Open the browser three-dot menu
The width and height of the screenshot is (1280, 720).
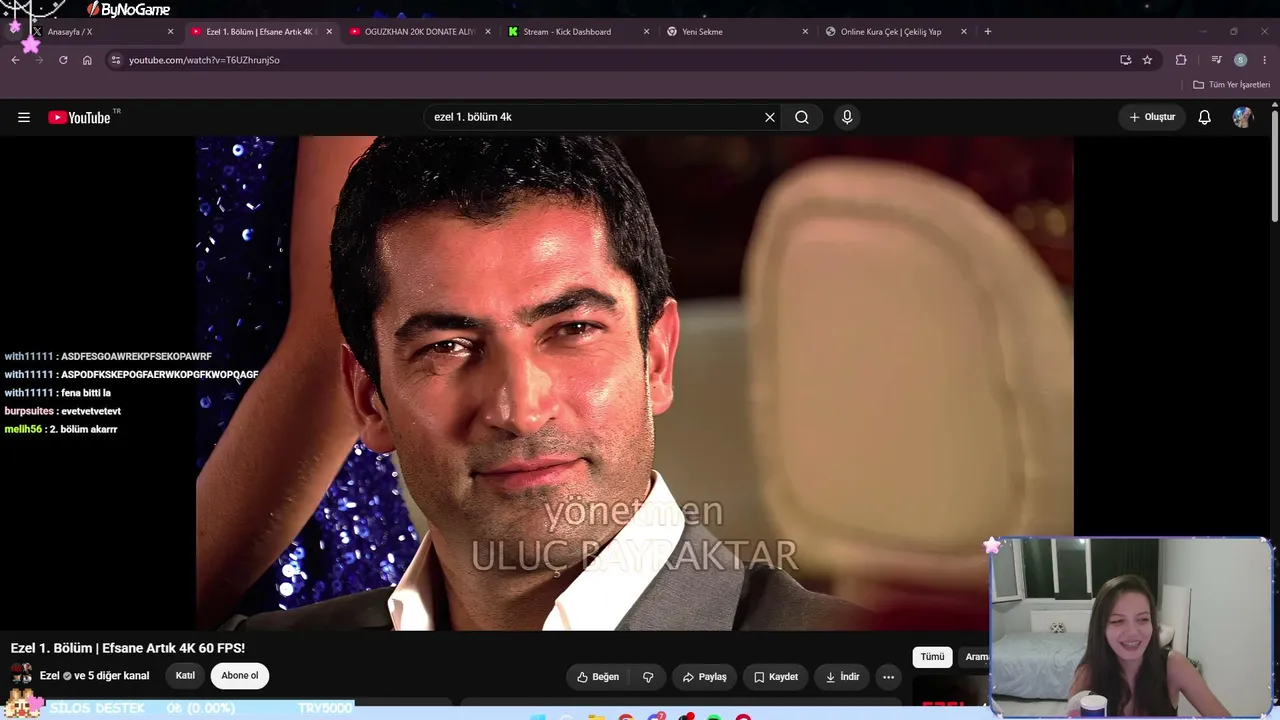(1265, 60)
